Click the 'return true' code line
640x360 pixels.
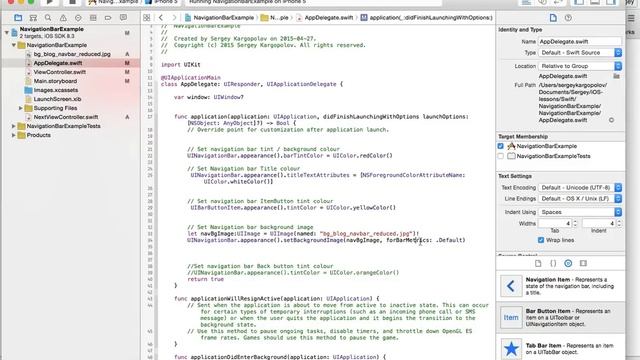click(205, 279)
